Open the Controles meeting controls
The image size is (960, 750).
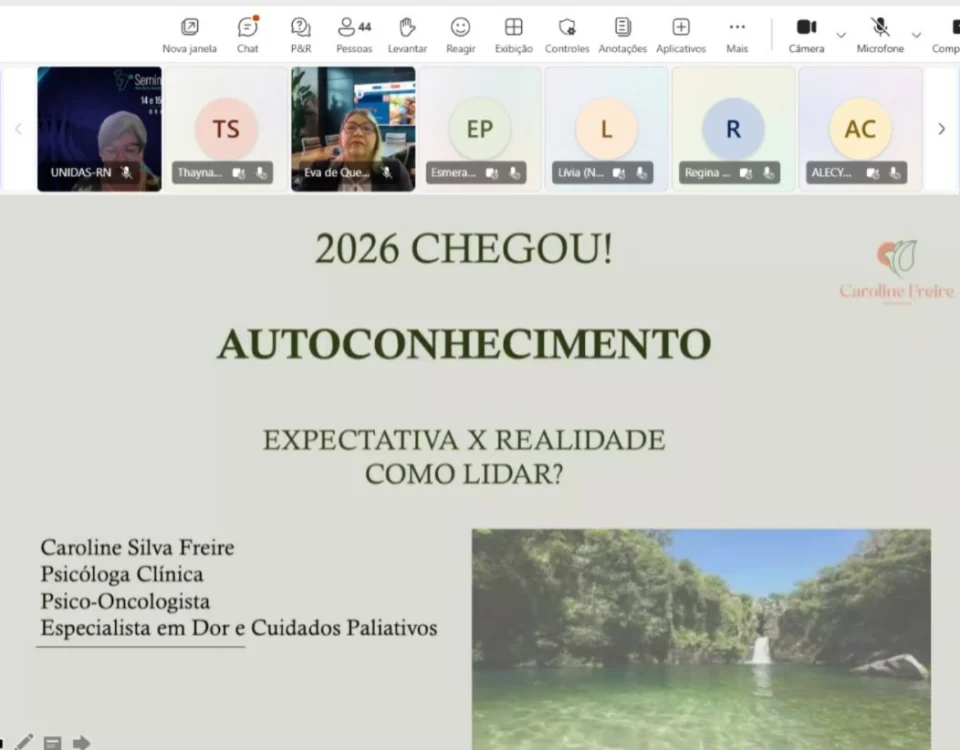(x=567, y=33)
